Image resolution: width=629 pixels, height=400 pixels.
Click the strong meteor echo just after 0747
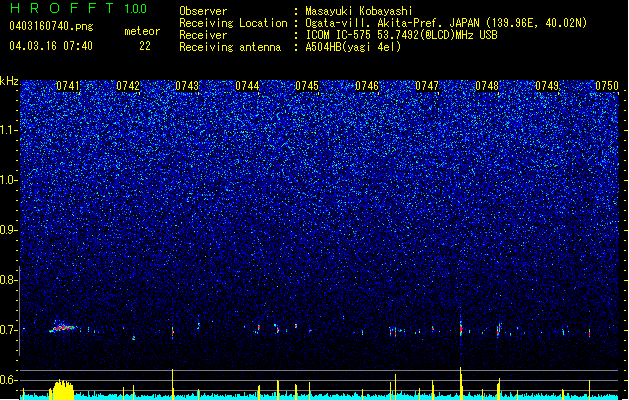pos(461,328)
